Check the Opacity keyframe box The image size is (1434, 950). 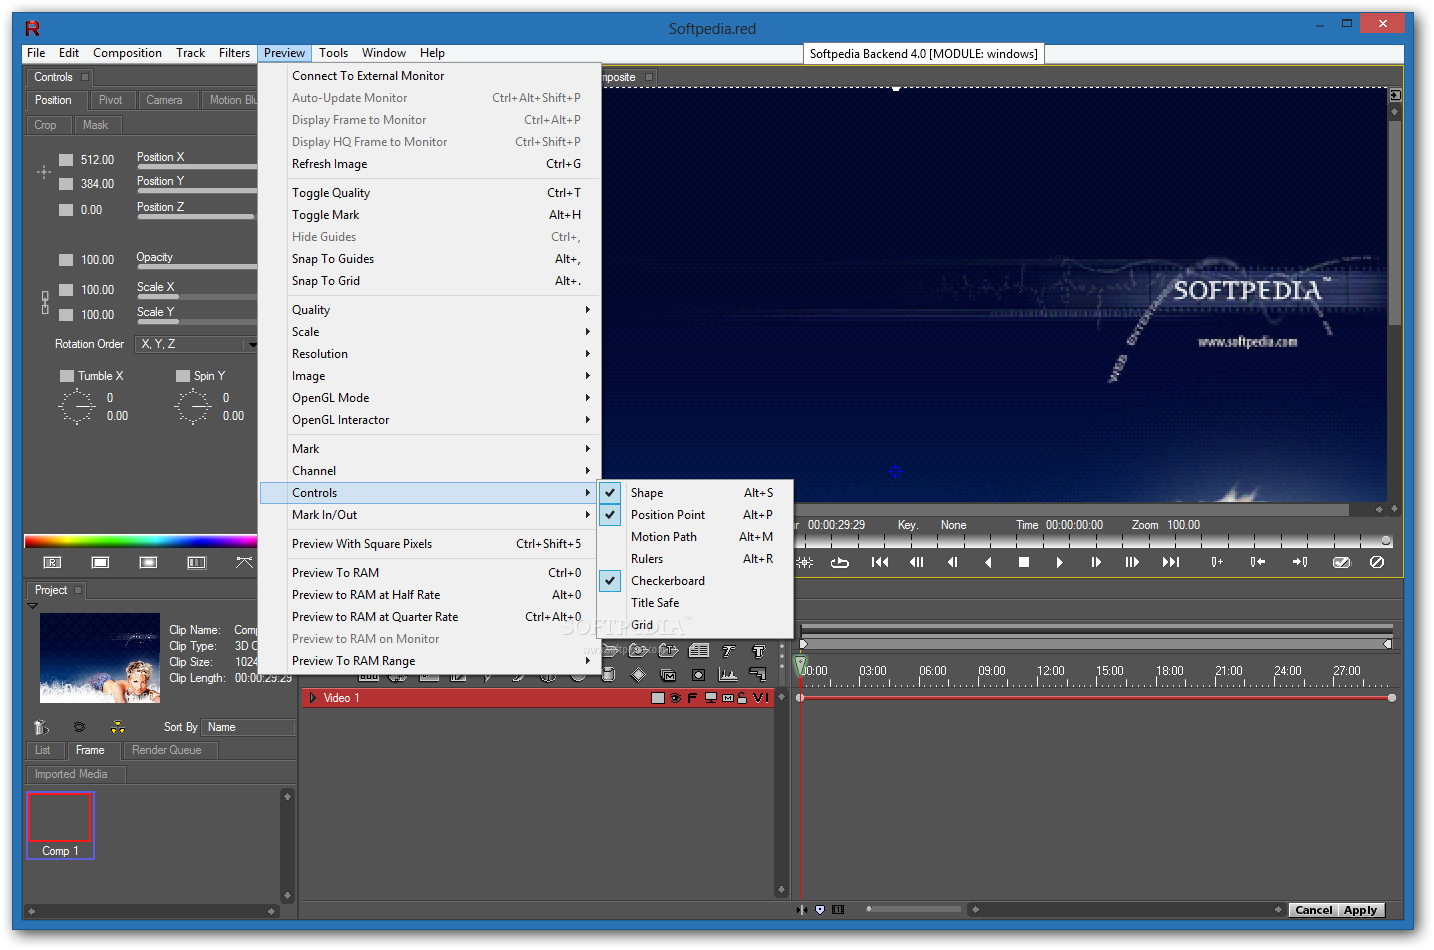66,260
